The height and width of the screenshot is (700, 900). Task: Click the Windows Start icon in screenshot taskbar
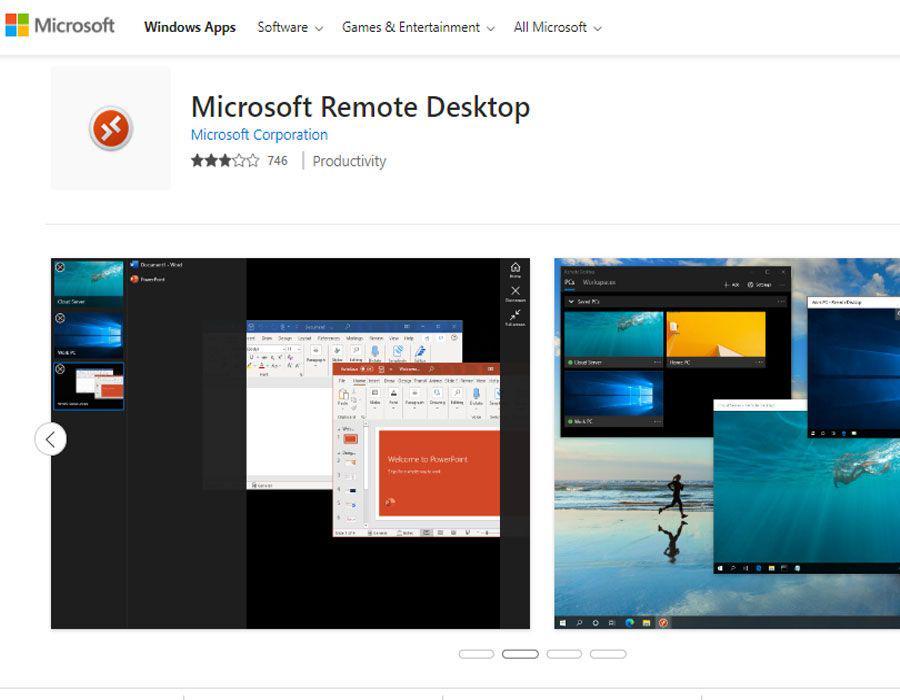pos(562,623)
